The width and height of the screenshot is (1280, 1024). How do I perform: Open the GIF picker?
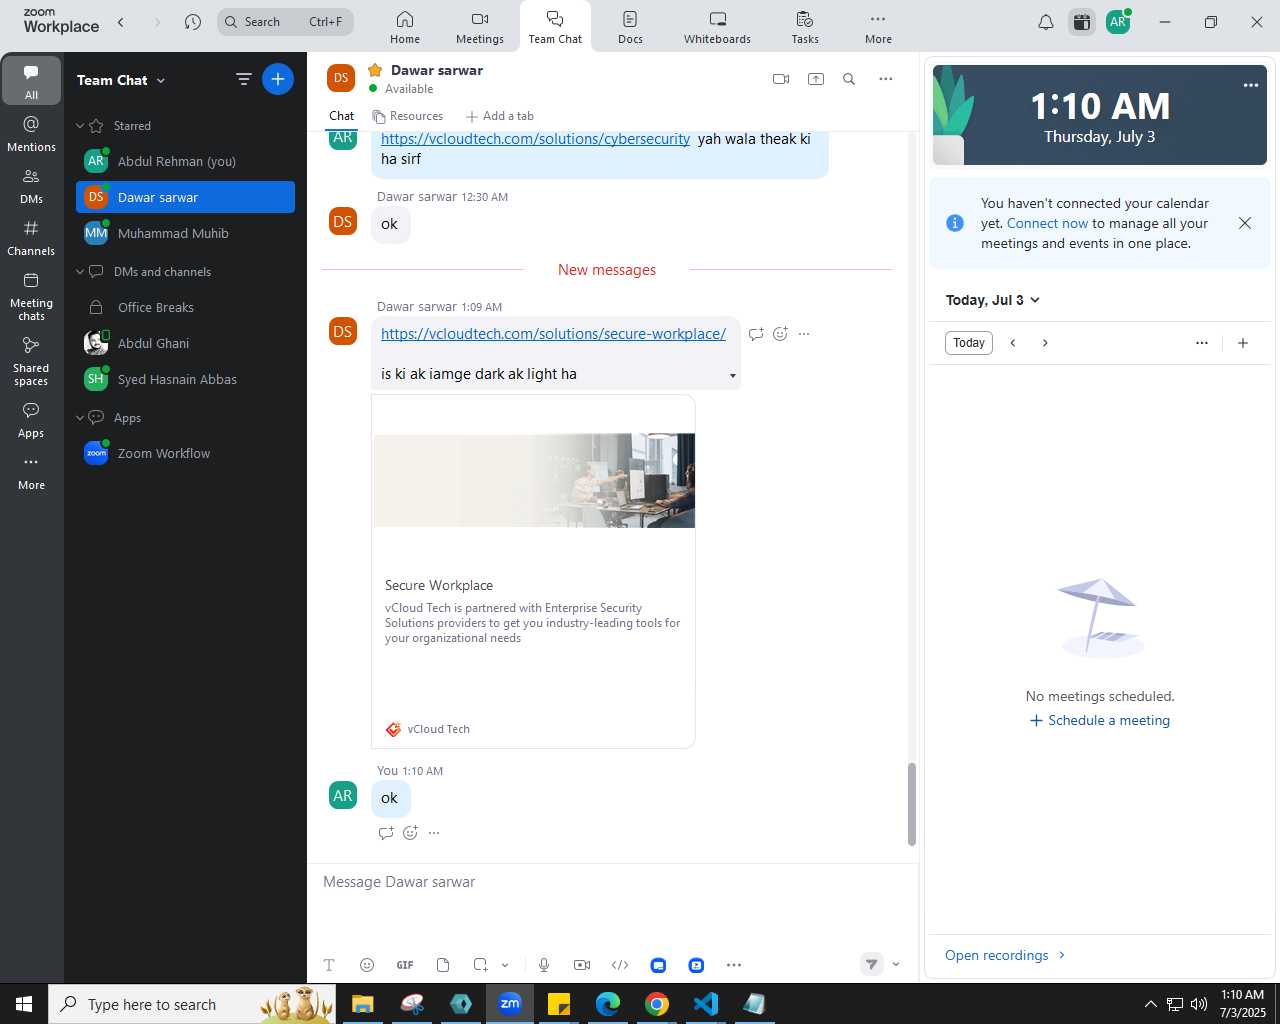pyautogui.click(x=405, y=965)
